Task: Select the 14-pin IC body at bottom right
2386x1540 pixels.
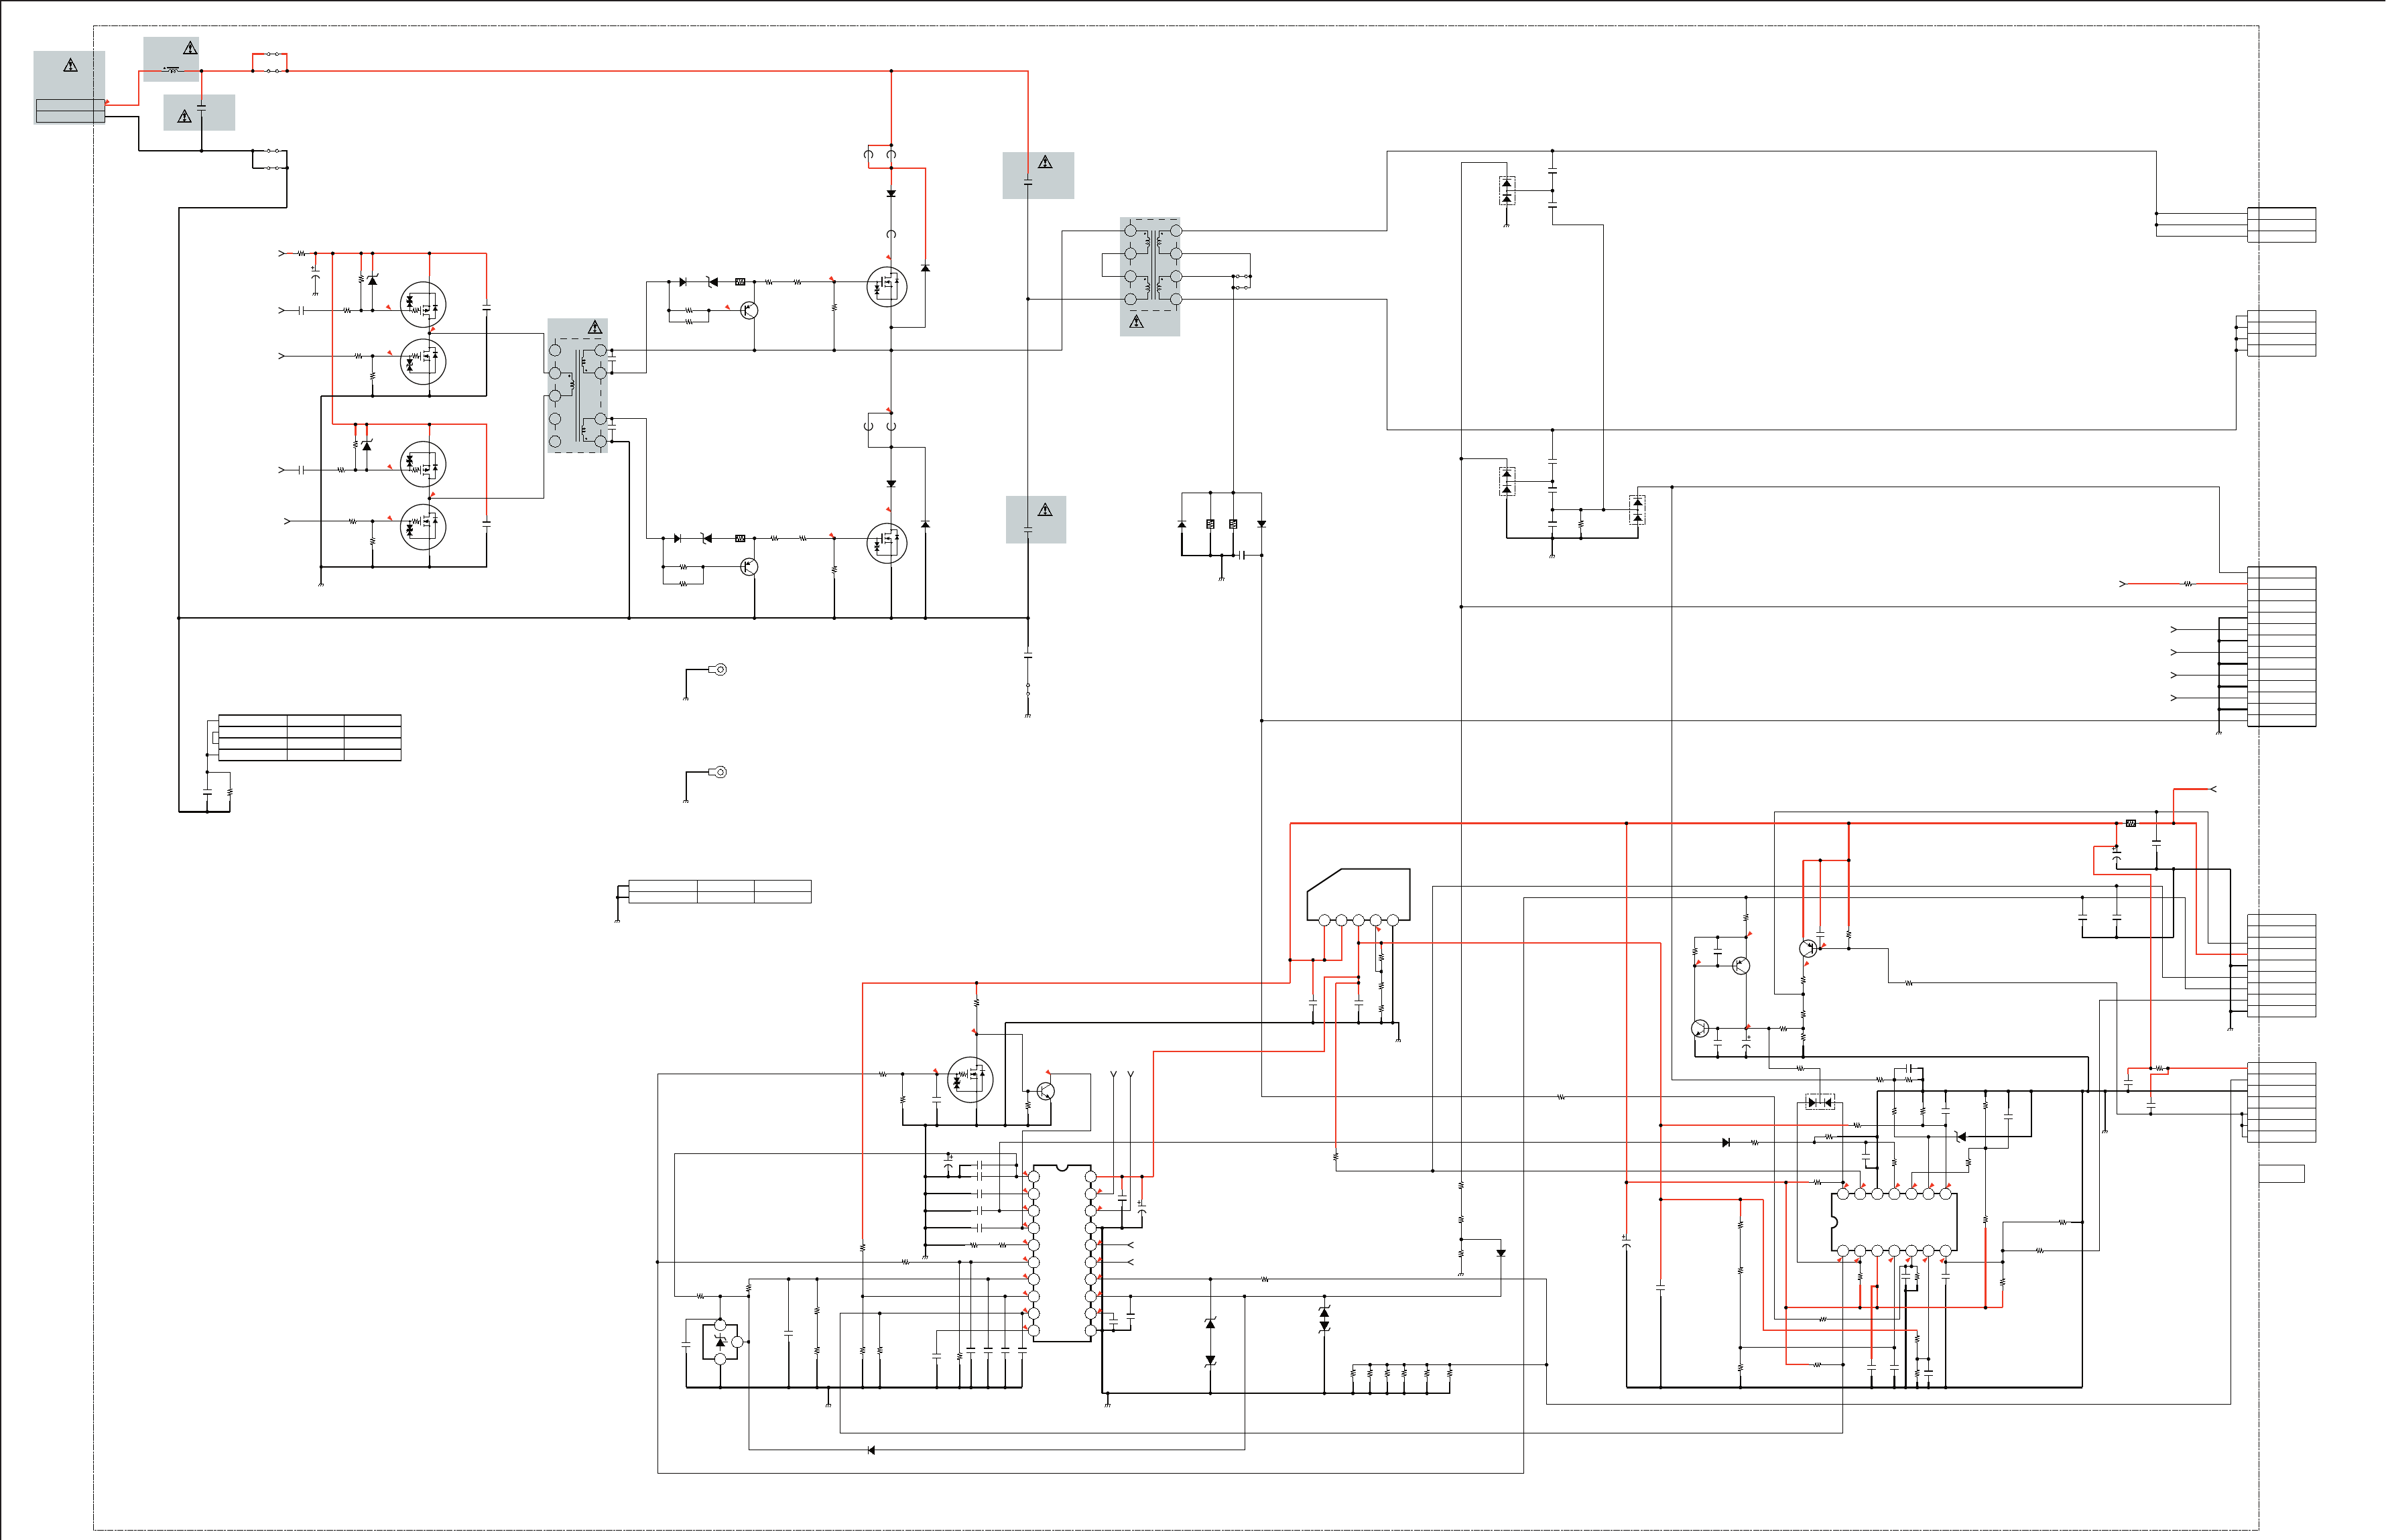Action: click(x=1893, y=1221)
